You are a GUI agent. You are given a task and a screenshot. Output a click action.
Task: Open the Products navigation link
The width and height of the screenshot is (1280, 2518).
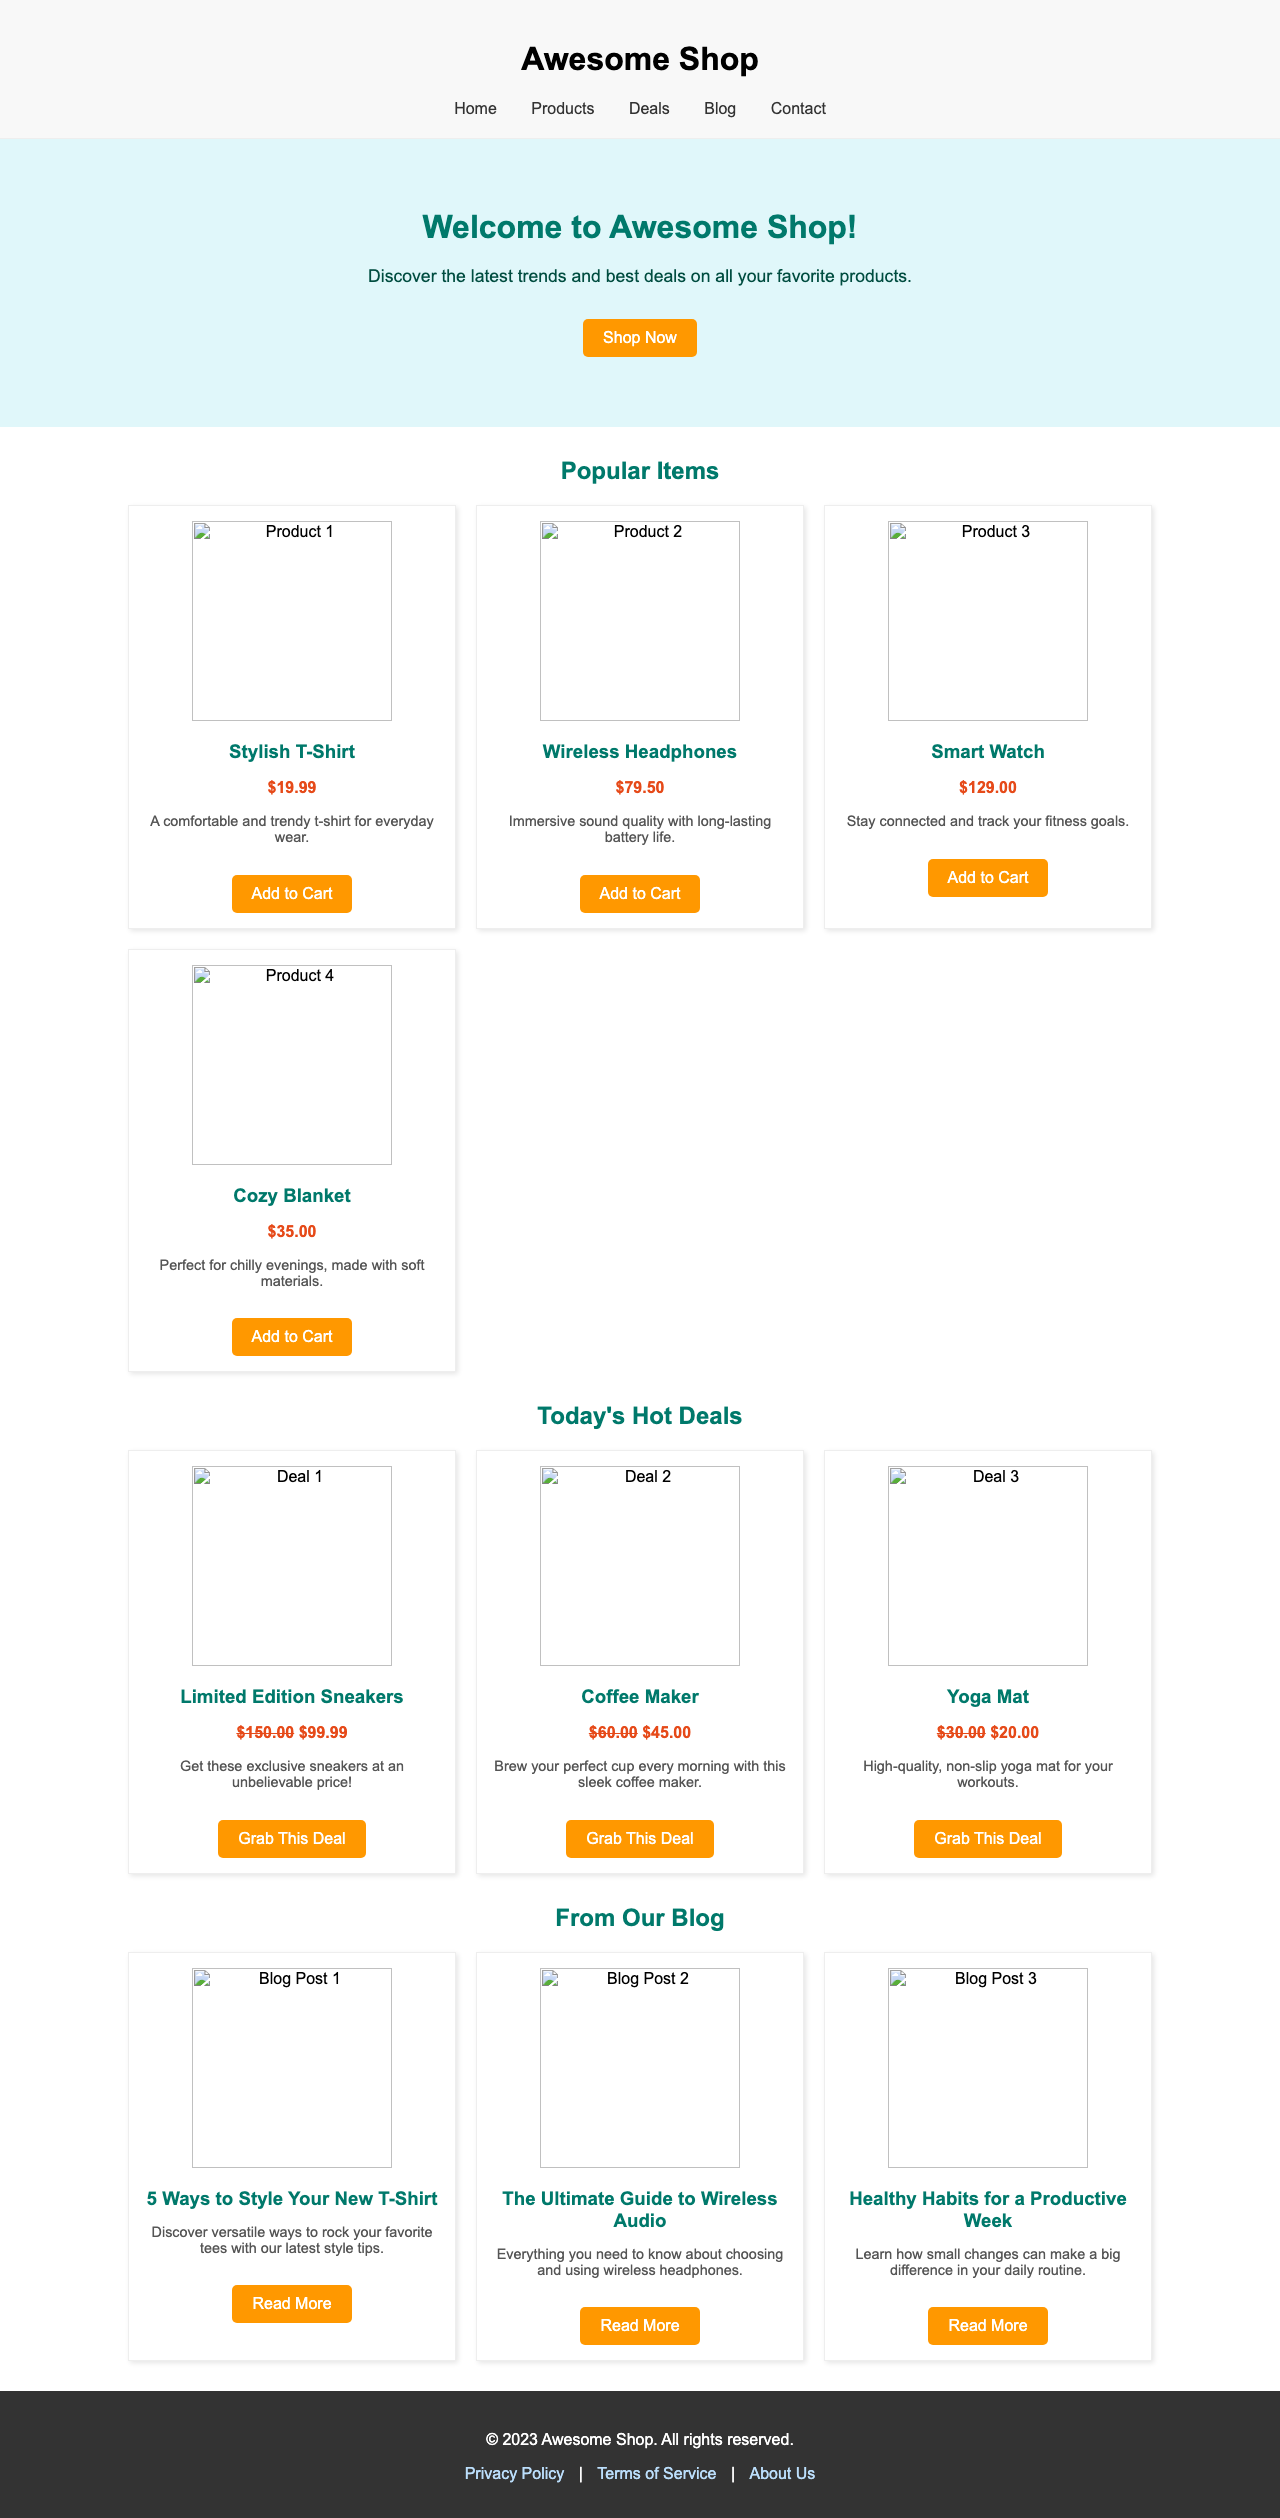pyautogui.click(x=561, y=108)
